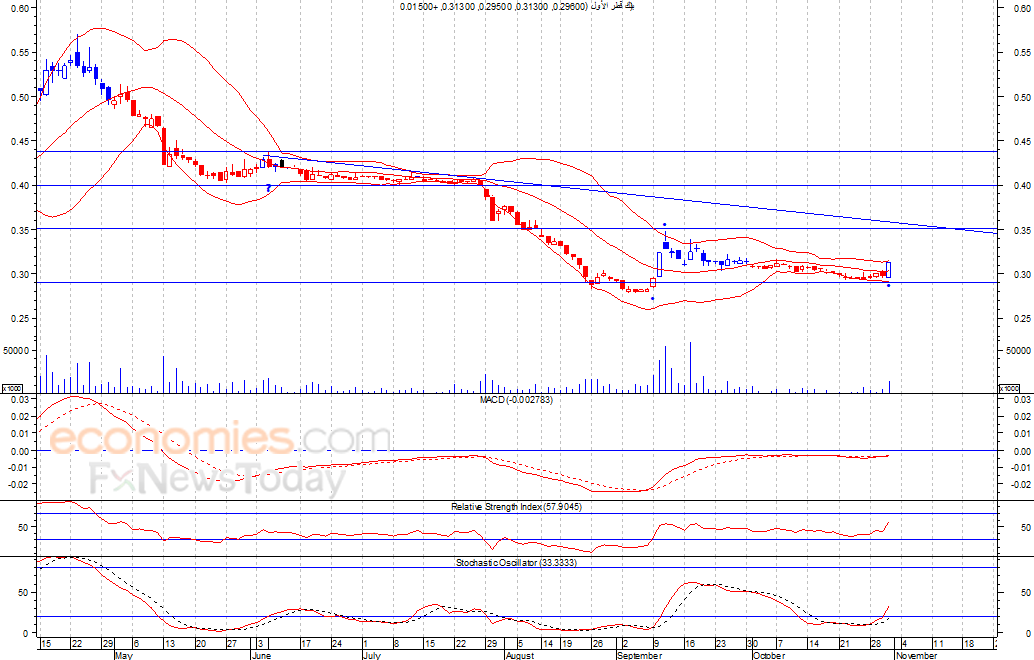Click the -0.02 value on right MACD axis

[1021, 485]
